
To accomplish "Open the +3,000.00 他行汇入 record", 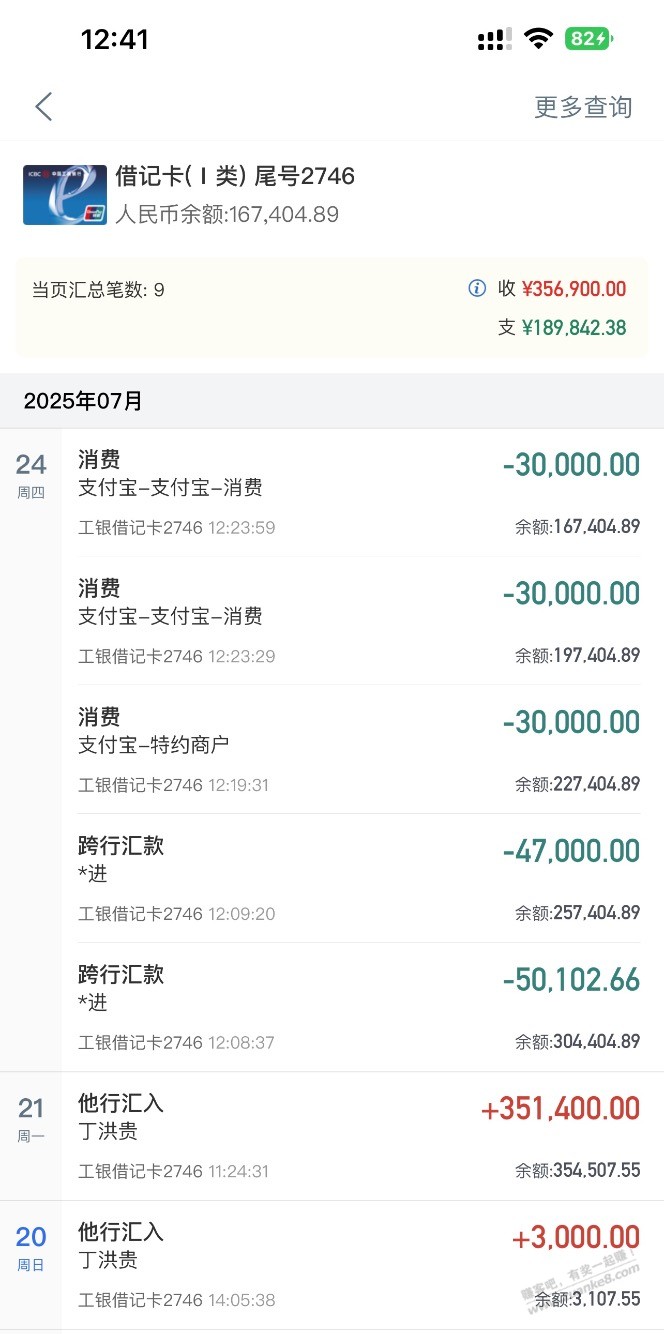I will coord(359,1265).
